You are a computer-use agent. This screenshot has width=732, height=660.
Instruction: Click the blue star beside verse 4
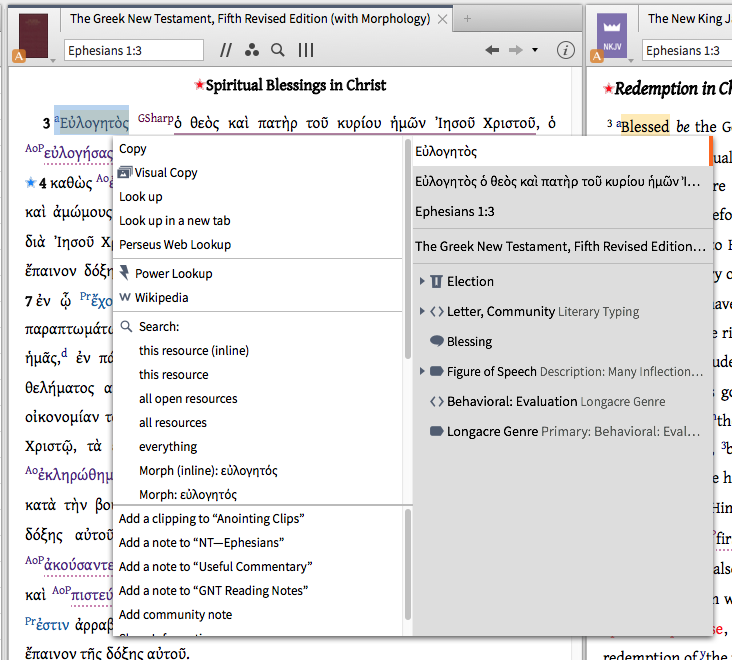30,182
